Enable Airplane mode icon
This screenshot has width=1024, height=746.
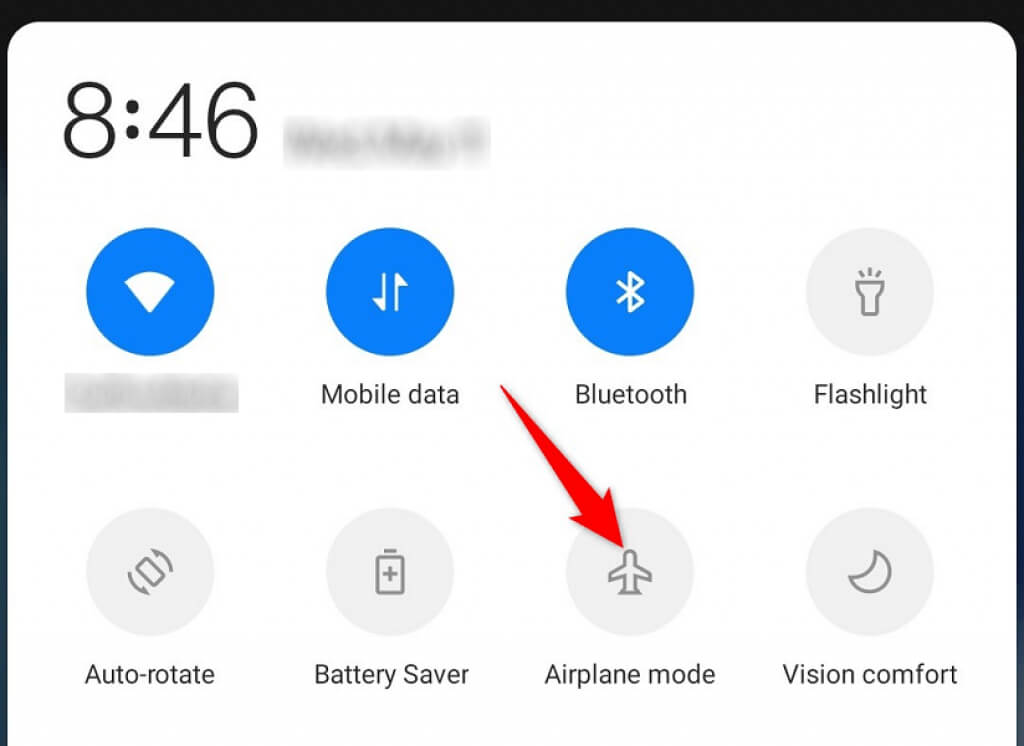tap(630, 572)
